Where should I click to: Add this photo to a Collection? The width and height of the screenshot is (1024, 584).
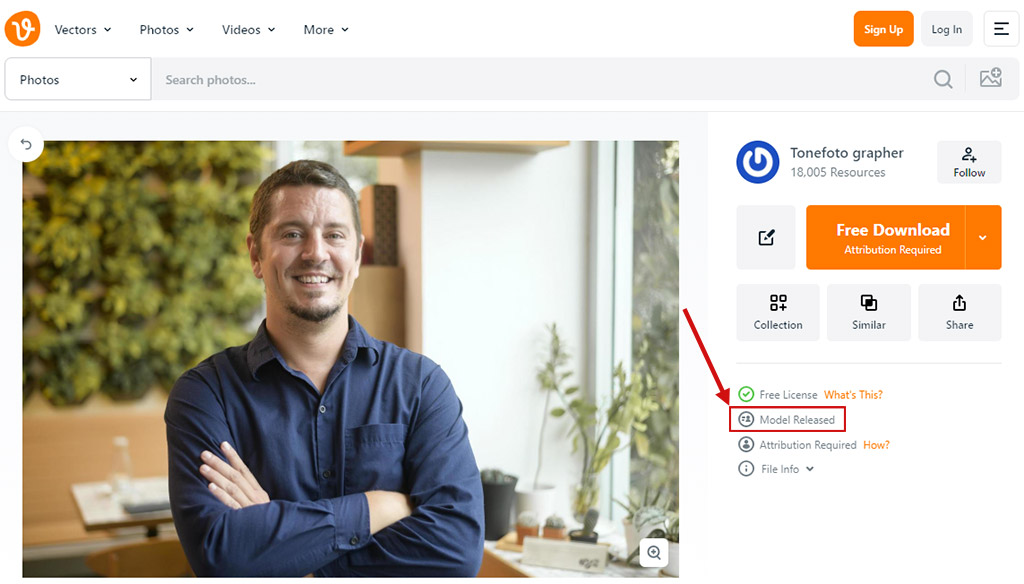tap(778, 312)
